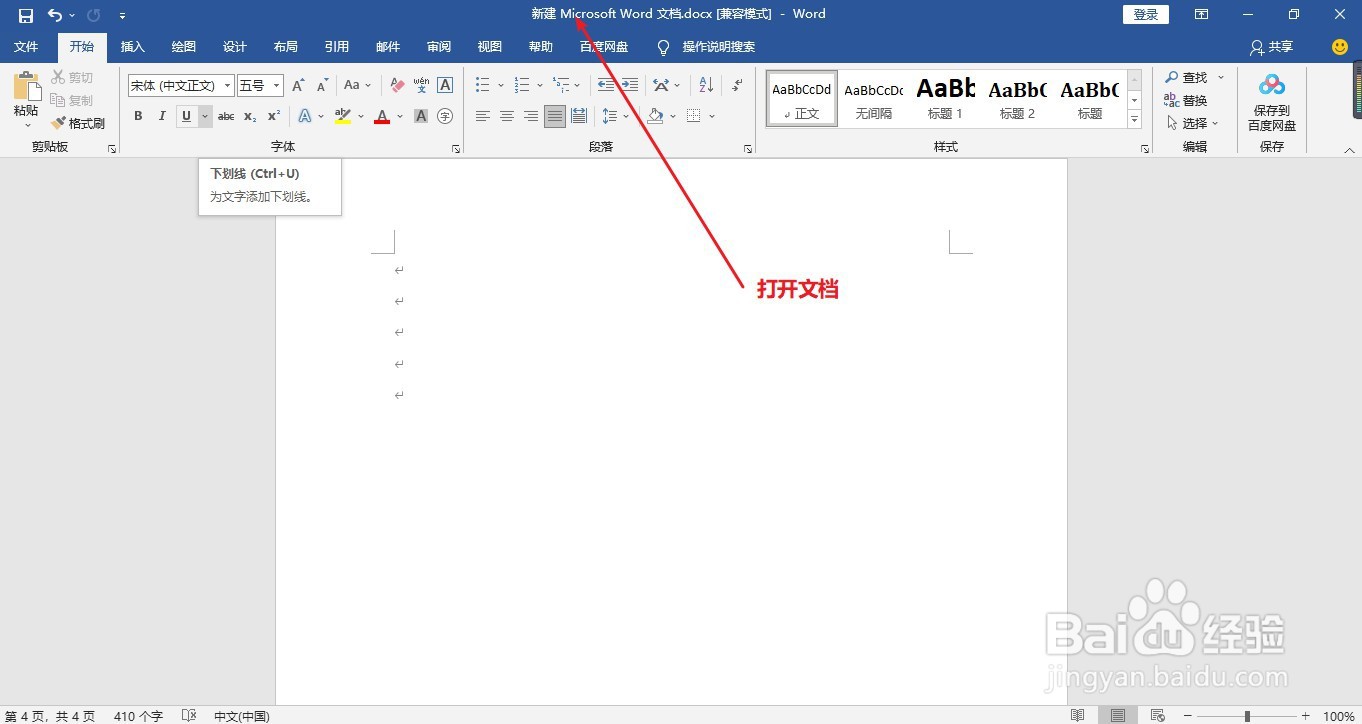Clear all formatting with eraser icon
This screenshot has width=1362, height=724.
(x=397, y=86)
